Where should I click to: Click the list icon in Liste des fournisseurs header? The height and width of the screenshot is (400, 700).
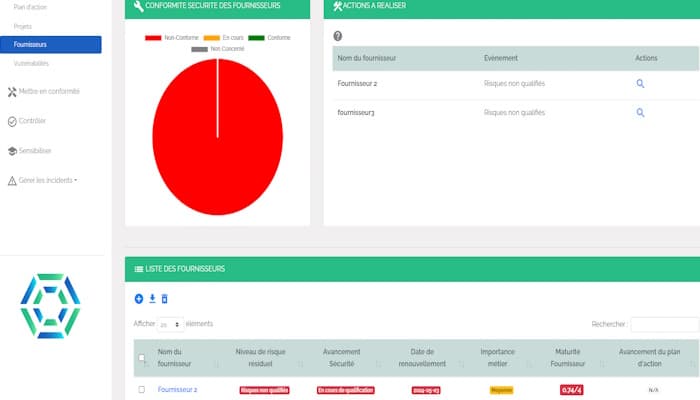[139, 269]
